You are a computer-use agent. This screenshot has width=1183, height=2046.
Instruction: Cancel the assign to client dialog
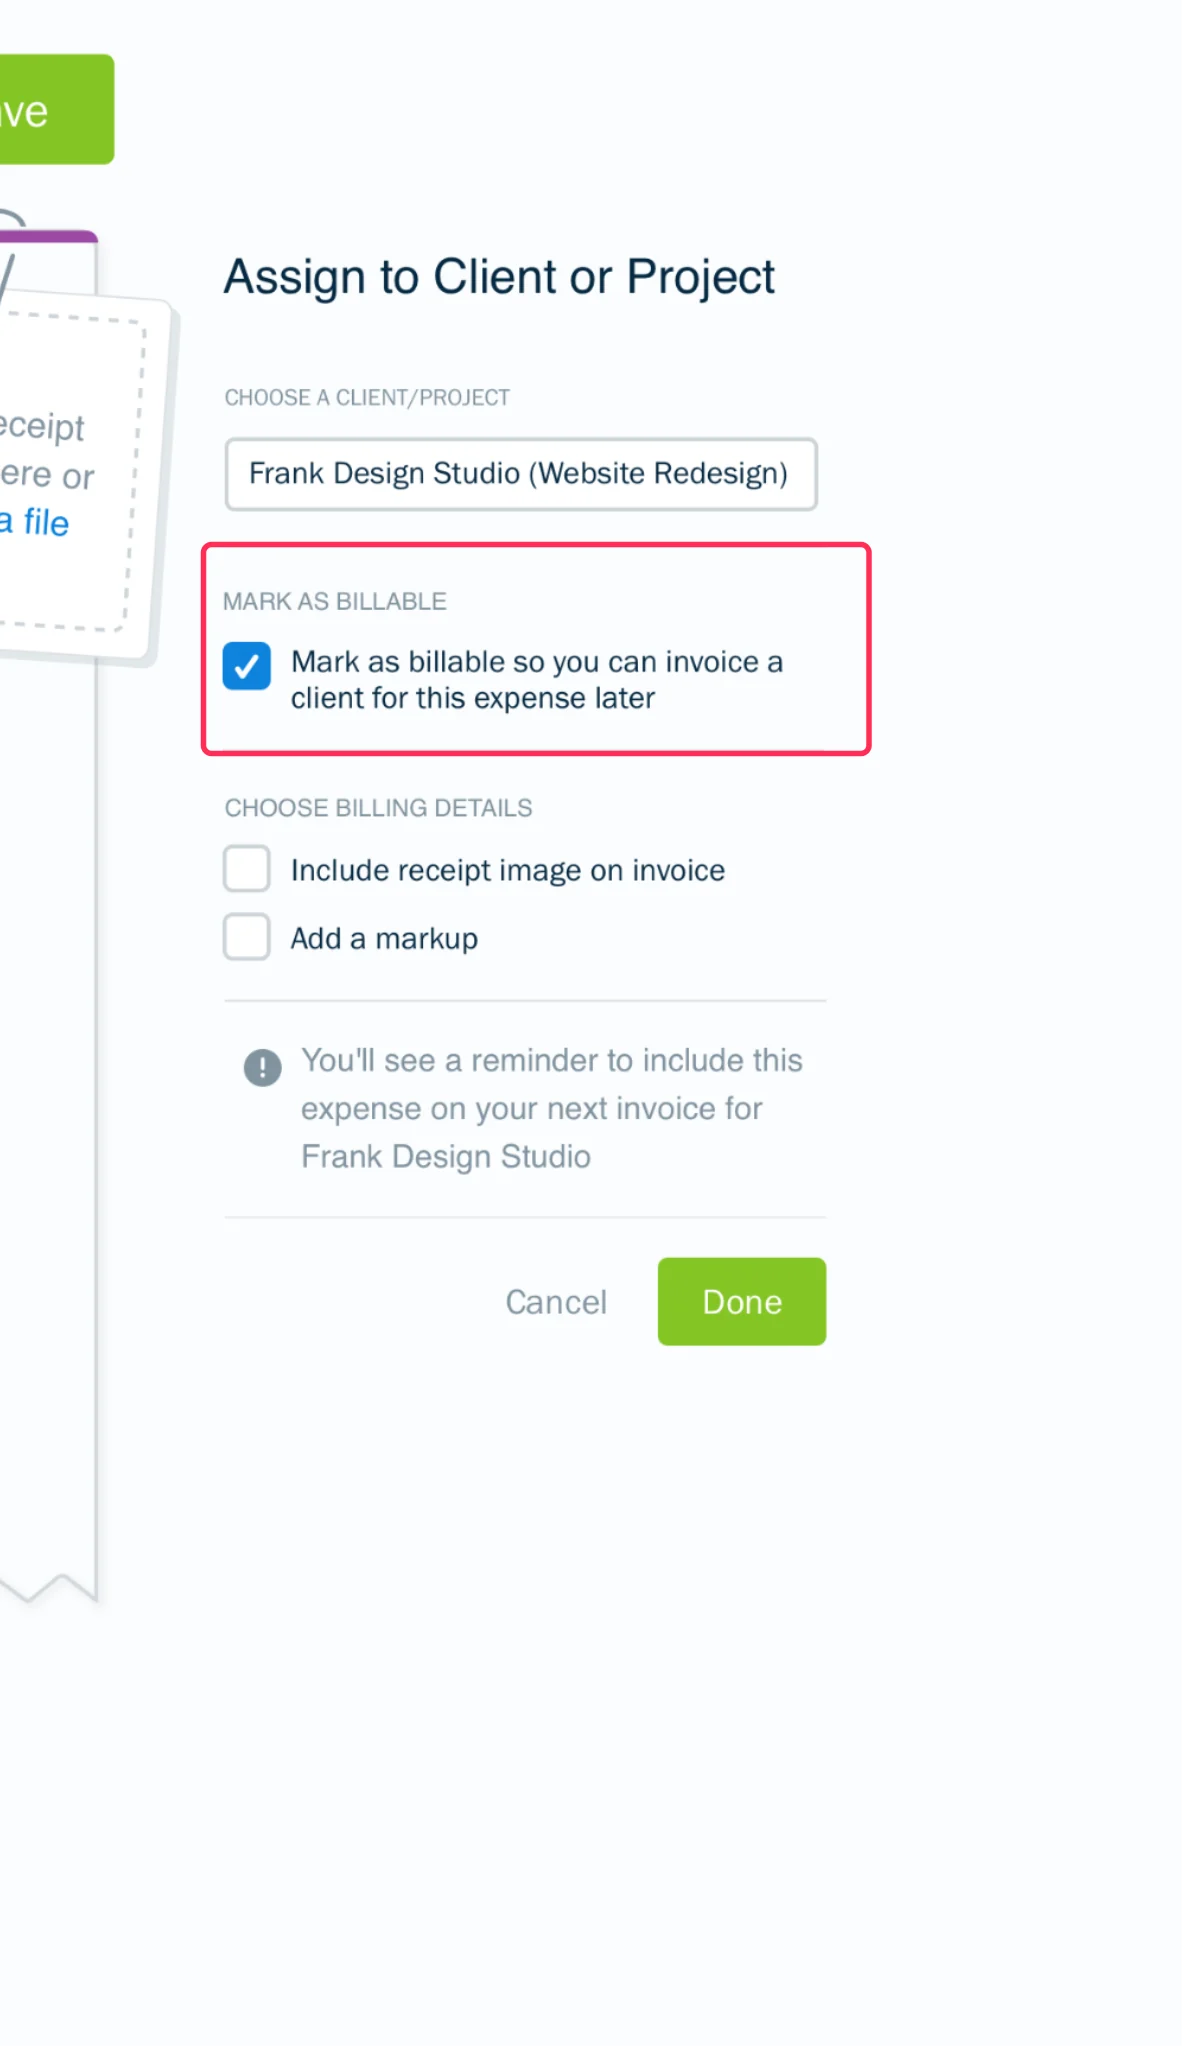(x=556, y=1302)
